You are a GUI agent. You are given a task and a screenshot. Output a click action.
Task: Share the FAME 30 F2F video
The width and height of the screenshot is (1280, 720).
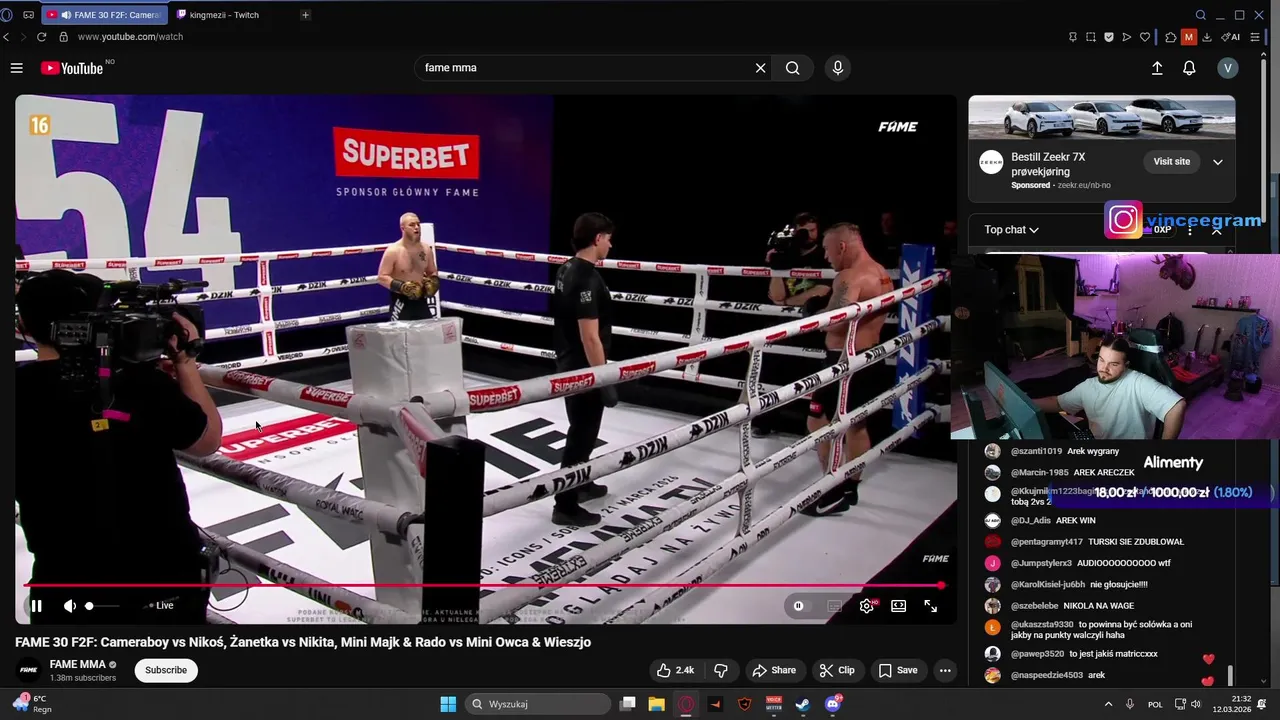[774, 670]
